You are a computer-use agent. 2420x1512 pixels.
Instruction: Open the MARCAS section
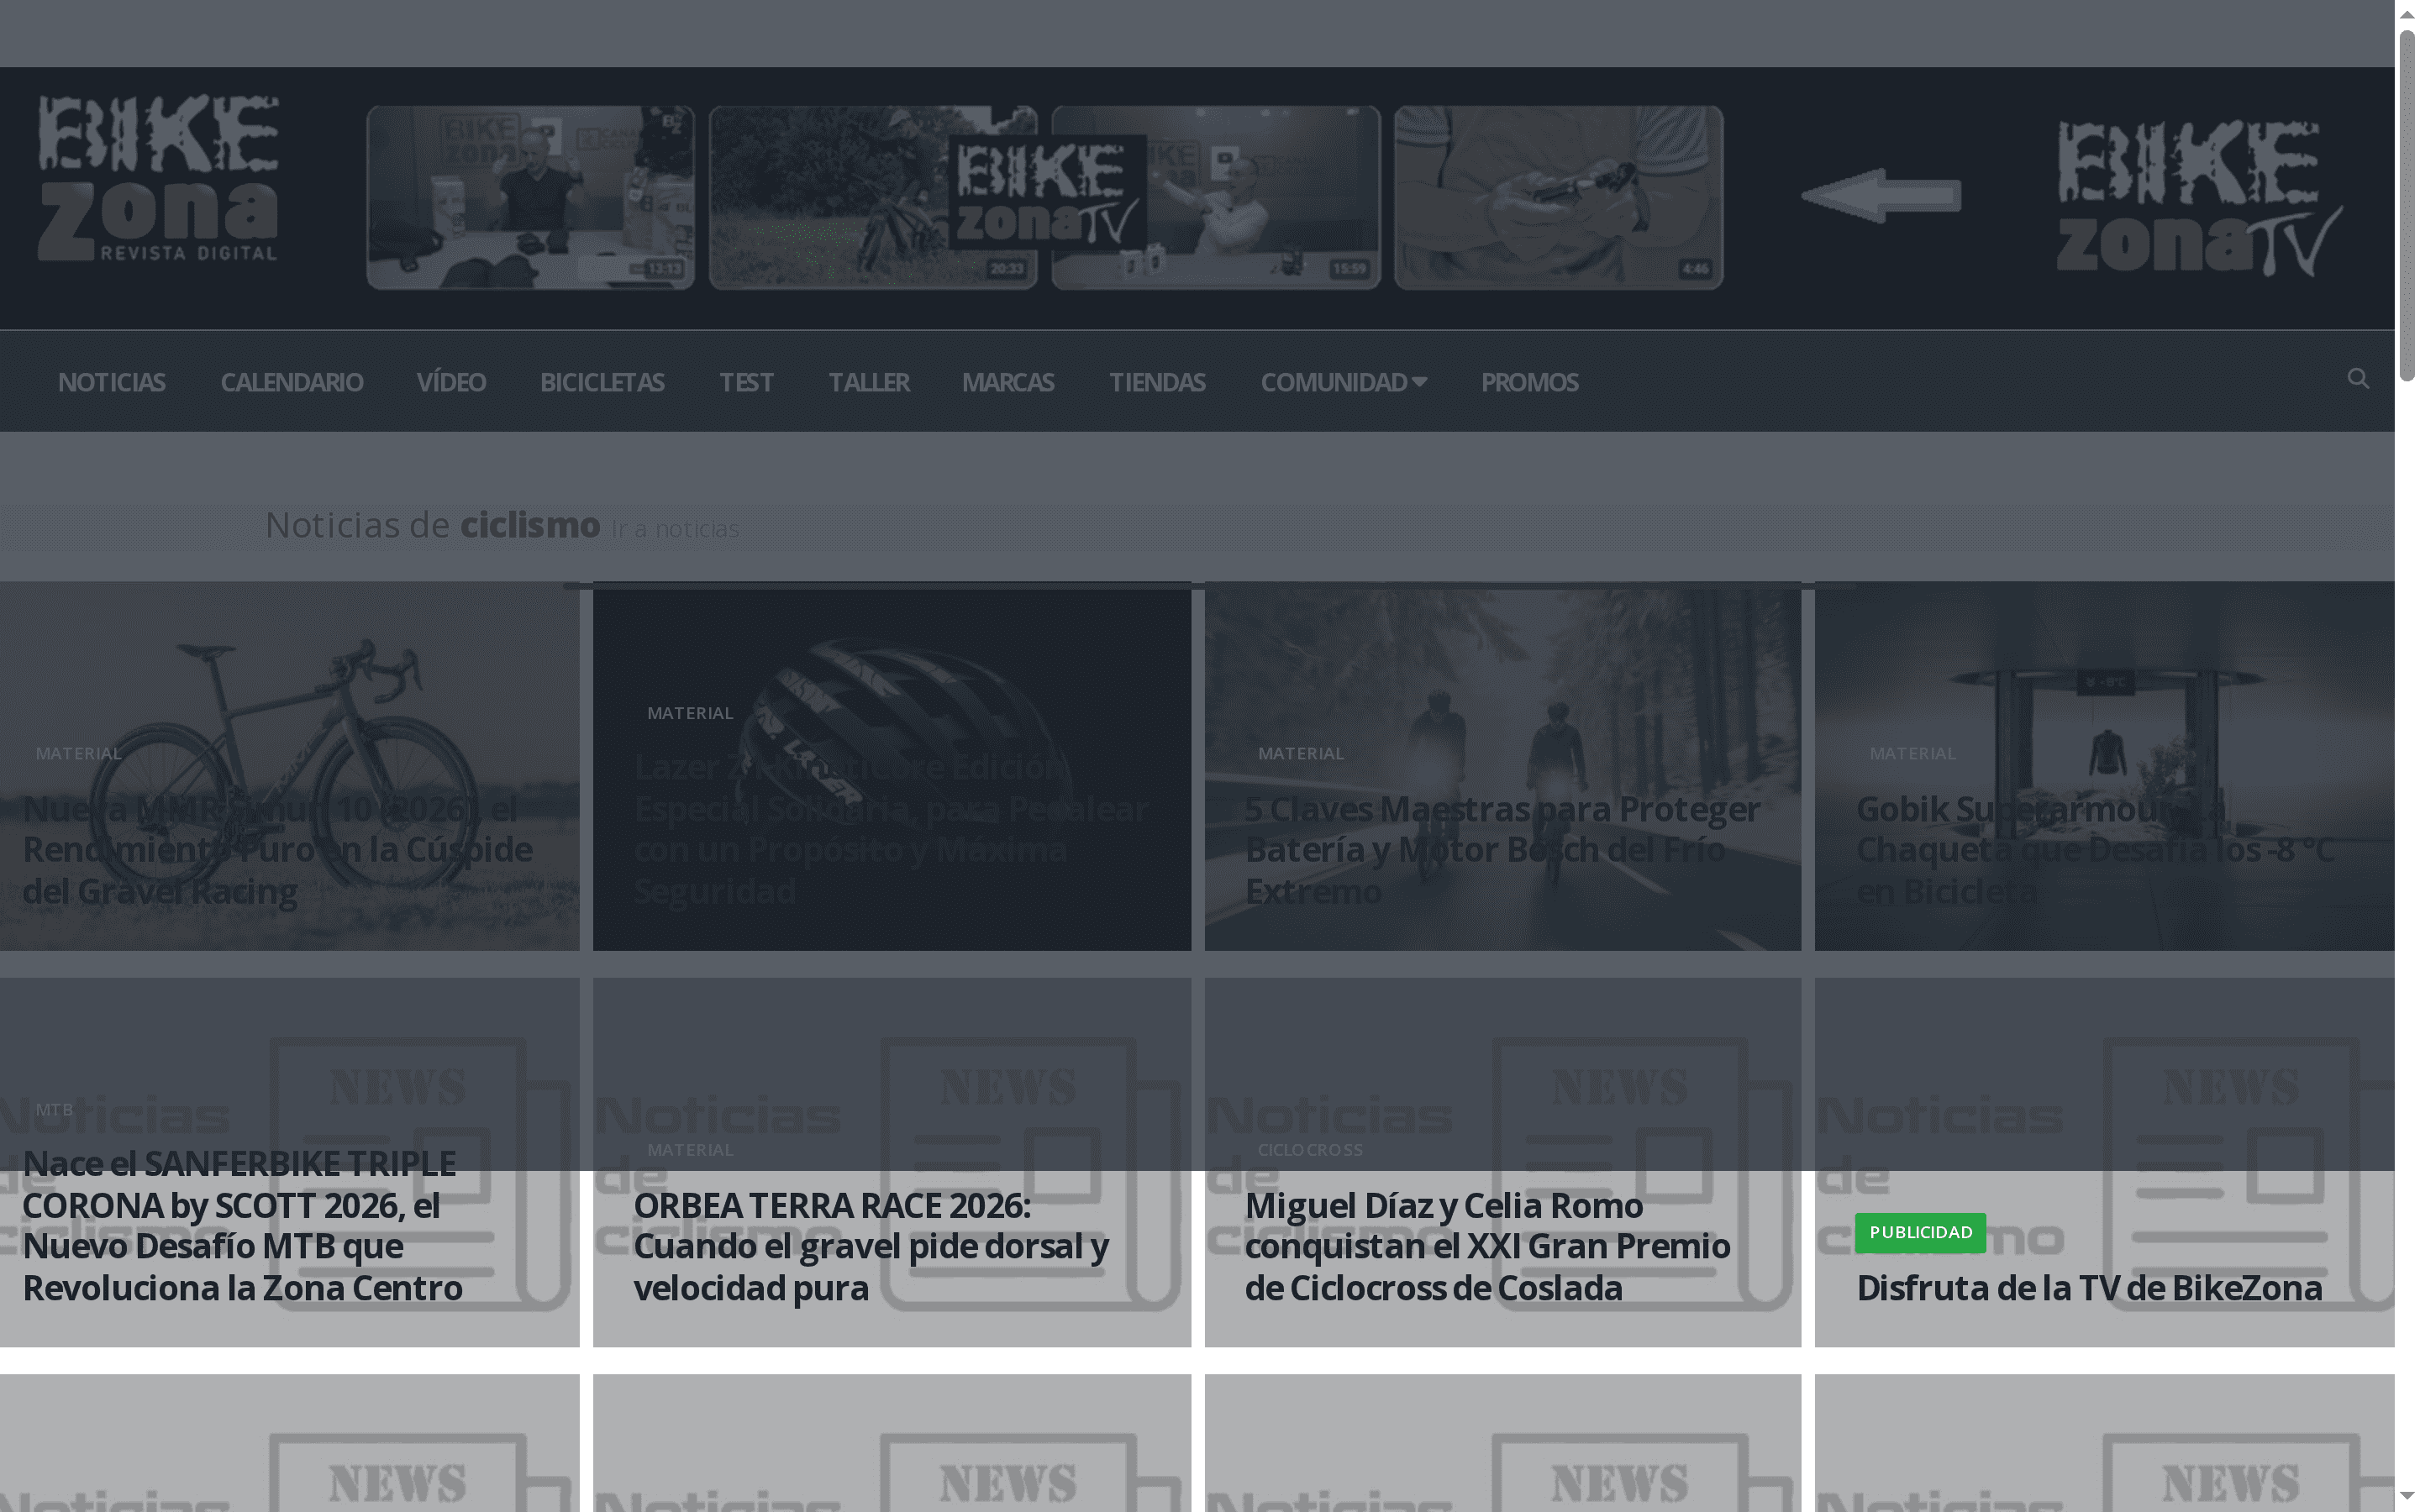tap(1008, 381)
